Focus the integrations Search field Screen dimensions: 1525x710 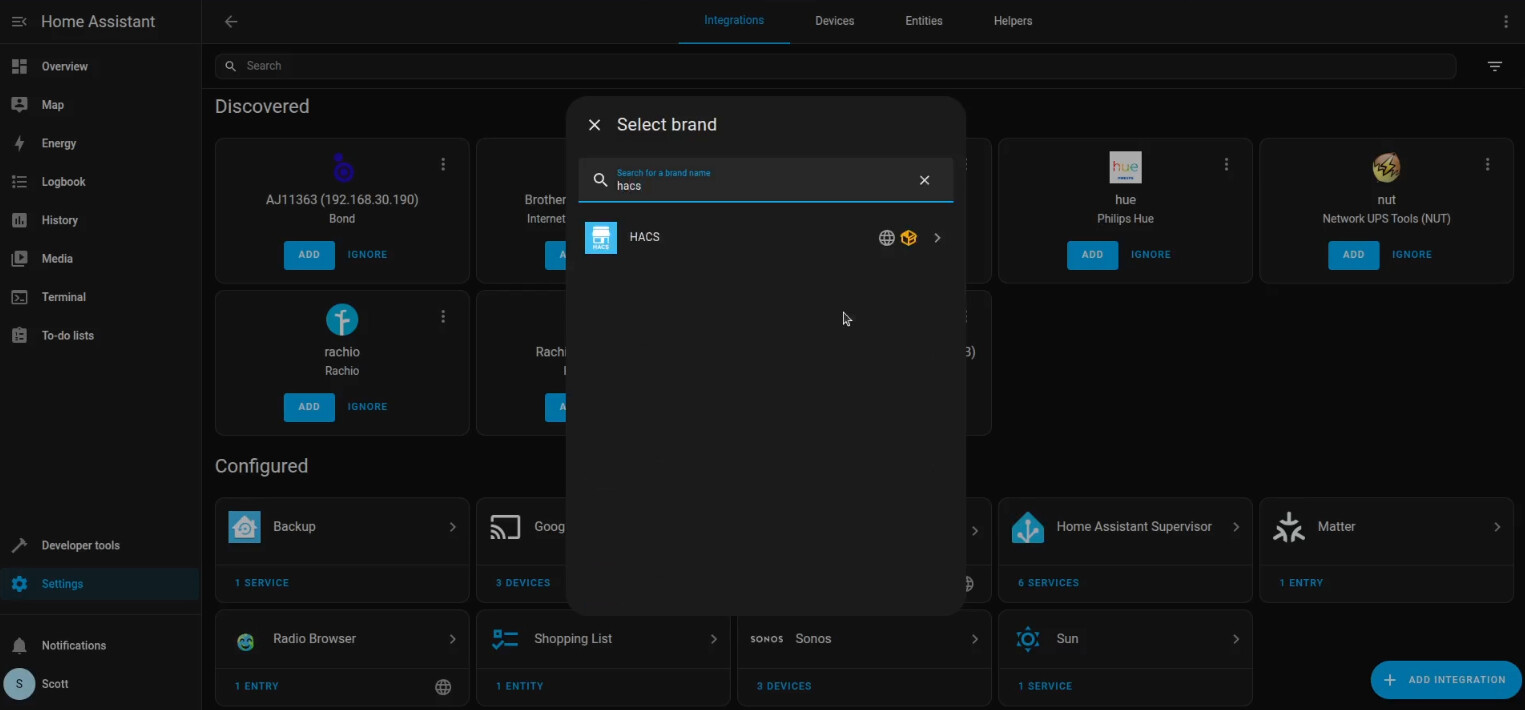(836, 66)
